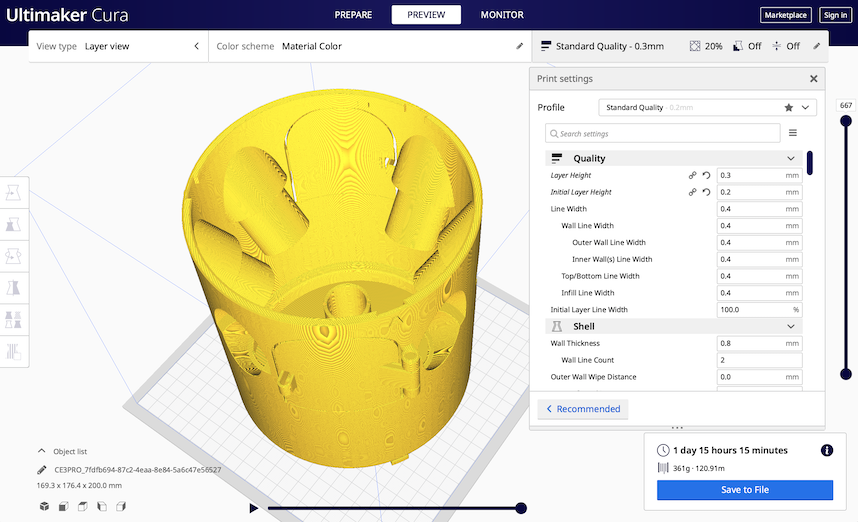Open settings visibility hamburger menu
This screenshot has width=858, height=522.
pos(792,133)
